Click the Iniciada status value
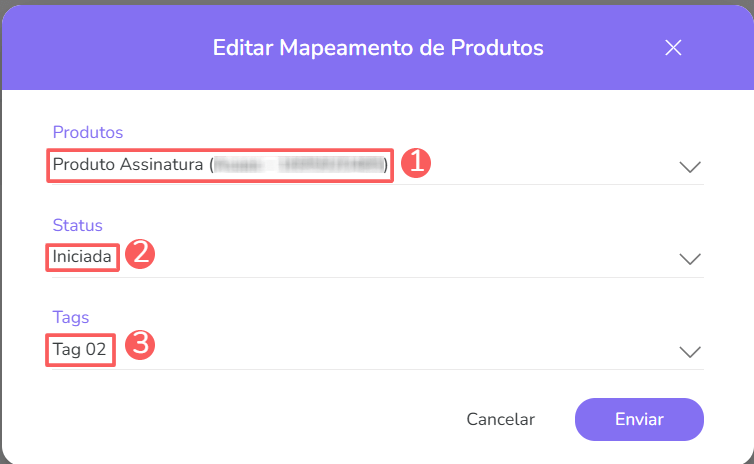Image resolution: width=754 pixels, height=464 pixels. click(x=84, y=257)
